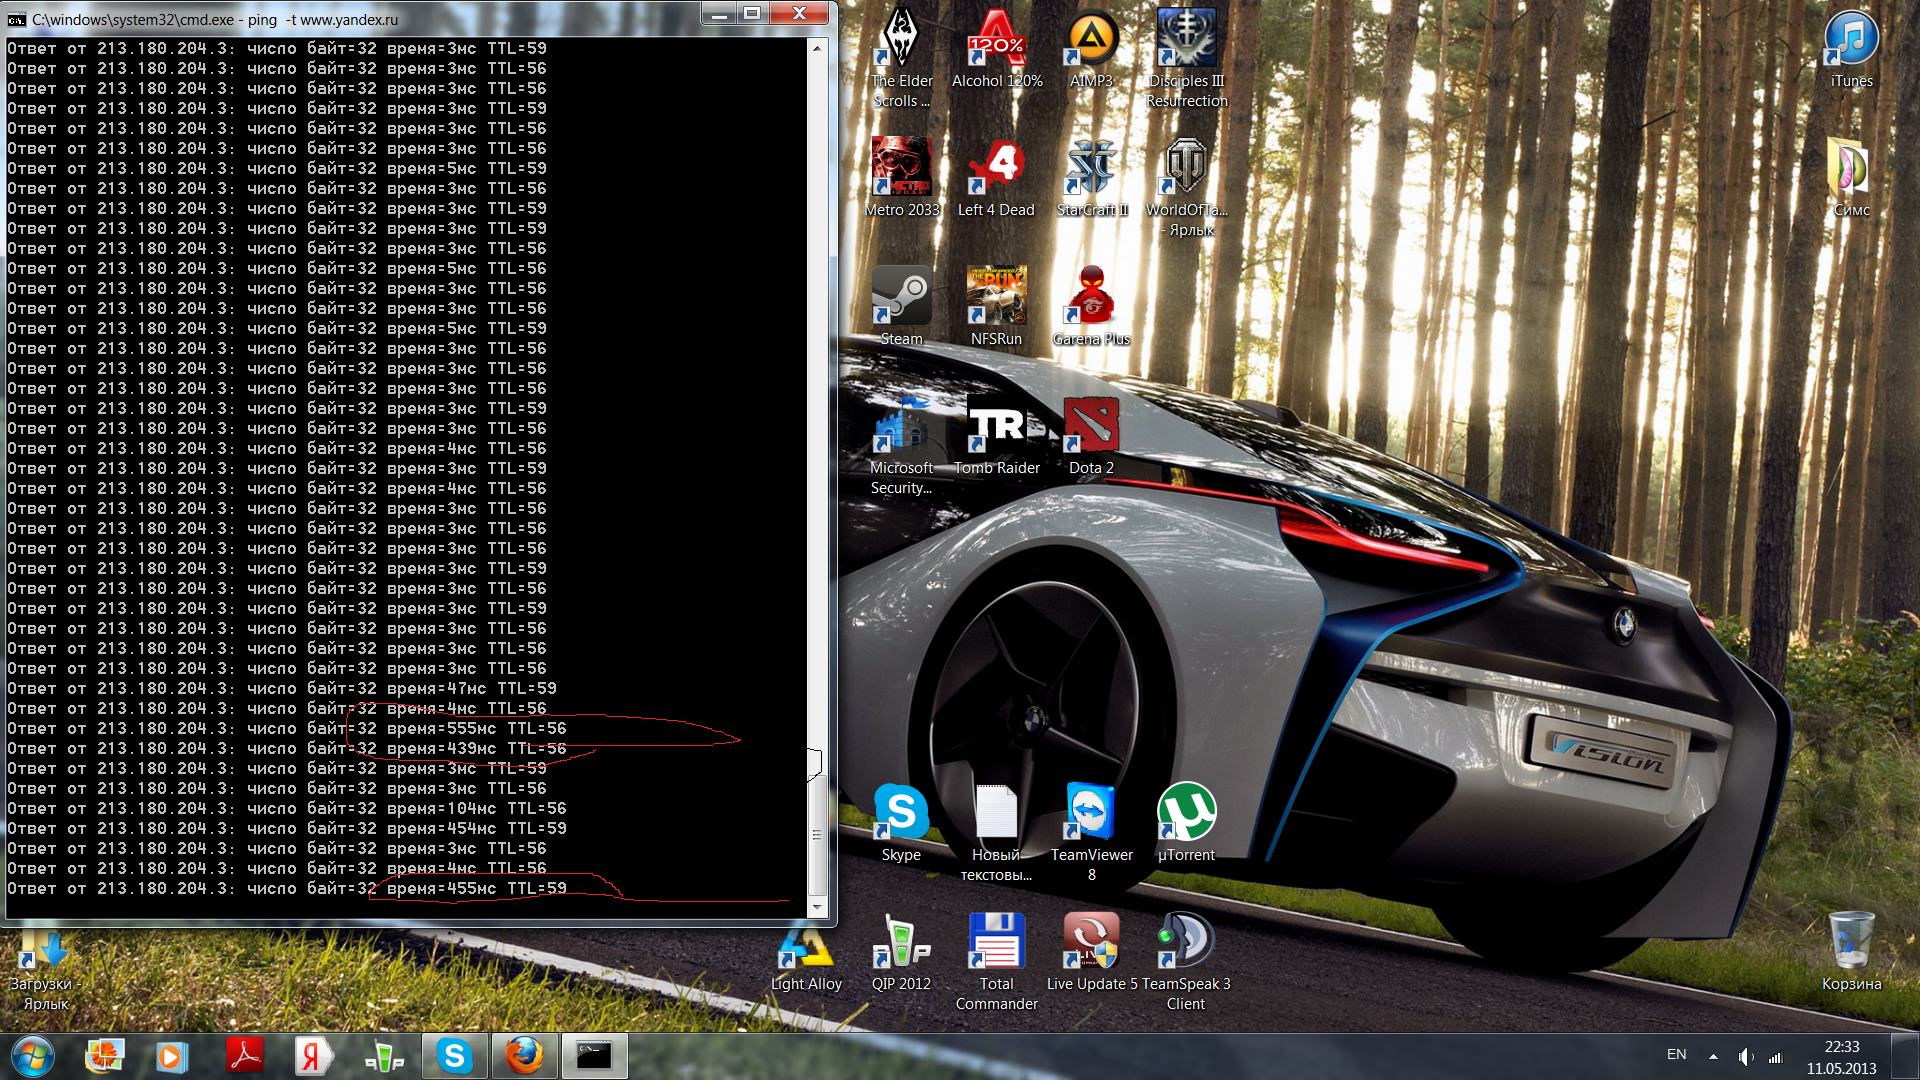Image resolution: width=1920 pixels, height=1080 pixels.
Task: Open the cmd.exe title bar system menu icon
Action: click(17, 19)
